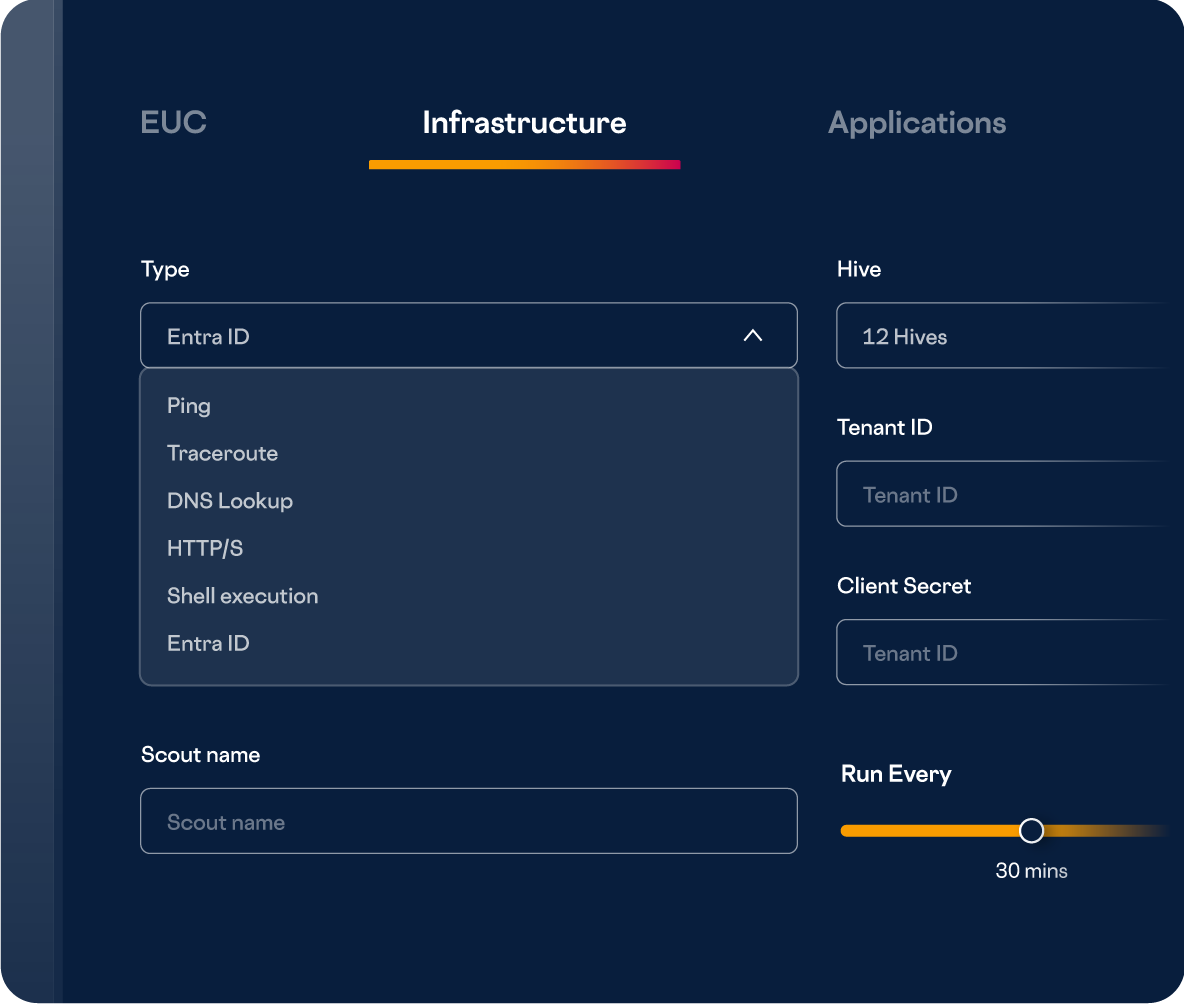Focus the Scout name input field

[468, 821]
